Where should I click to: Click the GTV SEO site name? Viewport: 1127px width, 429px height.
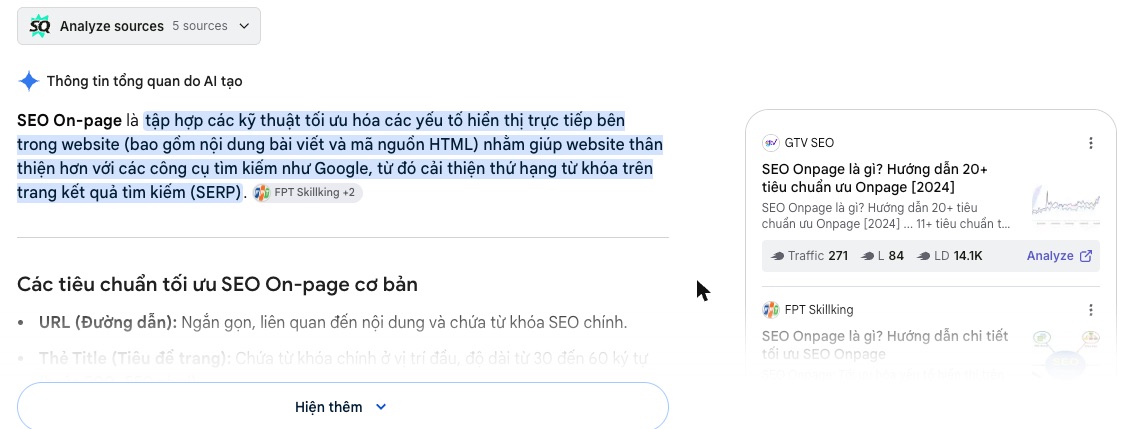pyautogui.click(x=809, y=143)
